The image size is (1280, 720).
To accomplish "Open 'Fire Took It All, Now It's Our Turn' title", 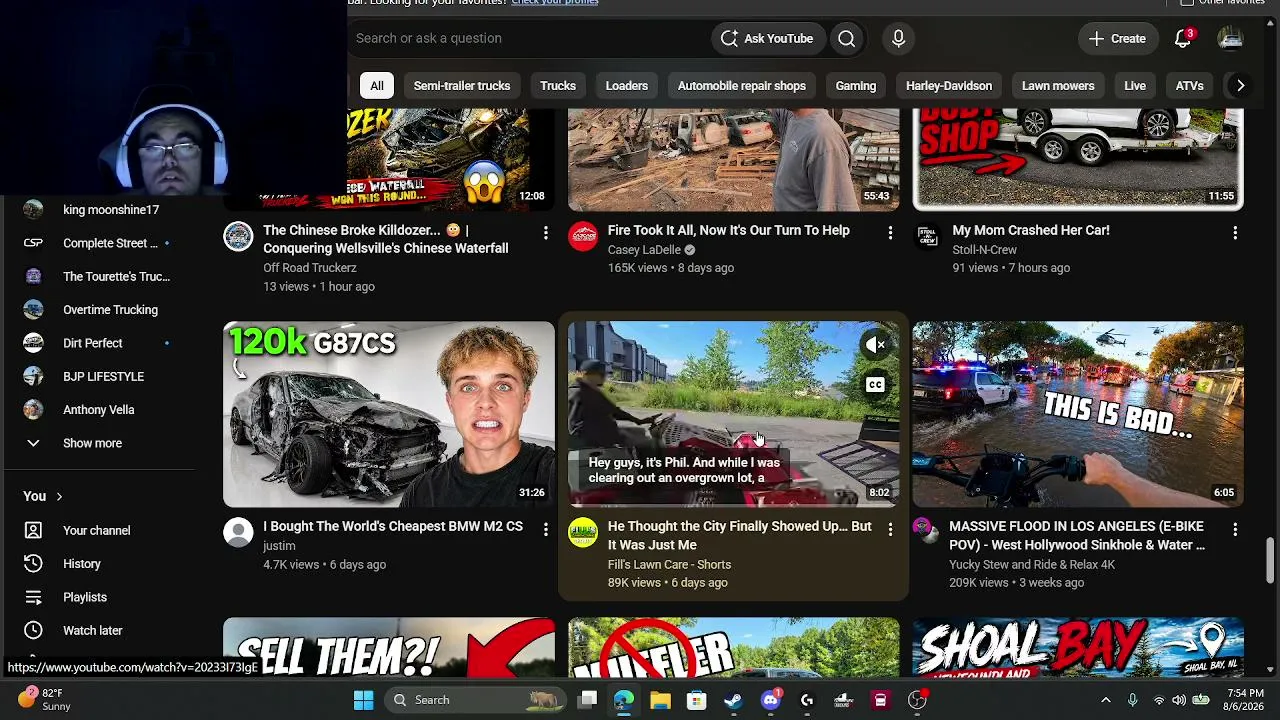I will [x=729, y=230].
